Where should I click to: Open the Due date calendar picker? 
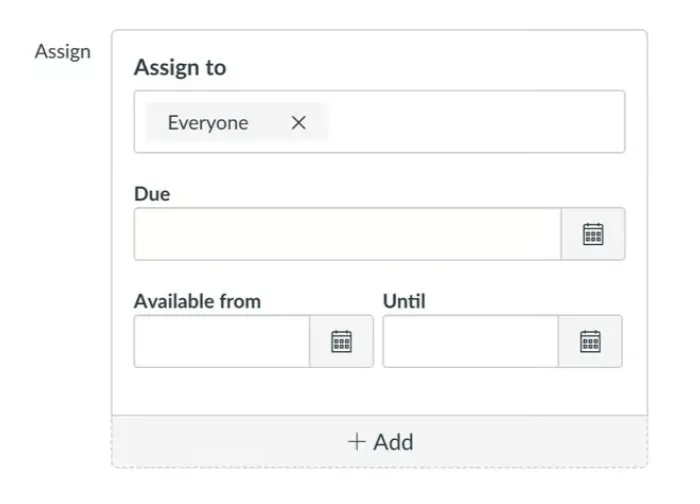tap(593, 234)
